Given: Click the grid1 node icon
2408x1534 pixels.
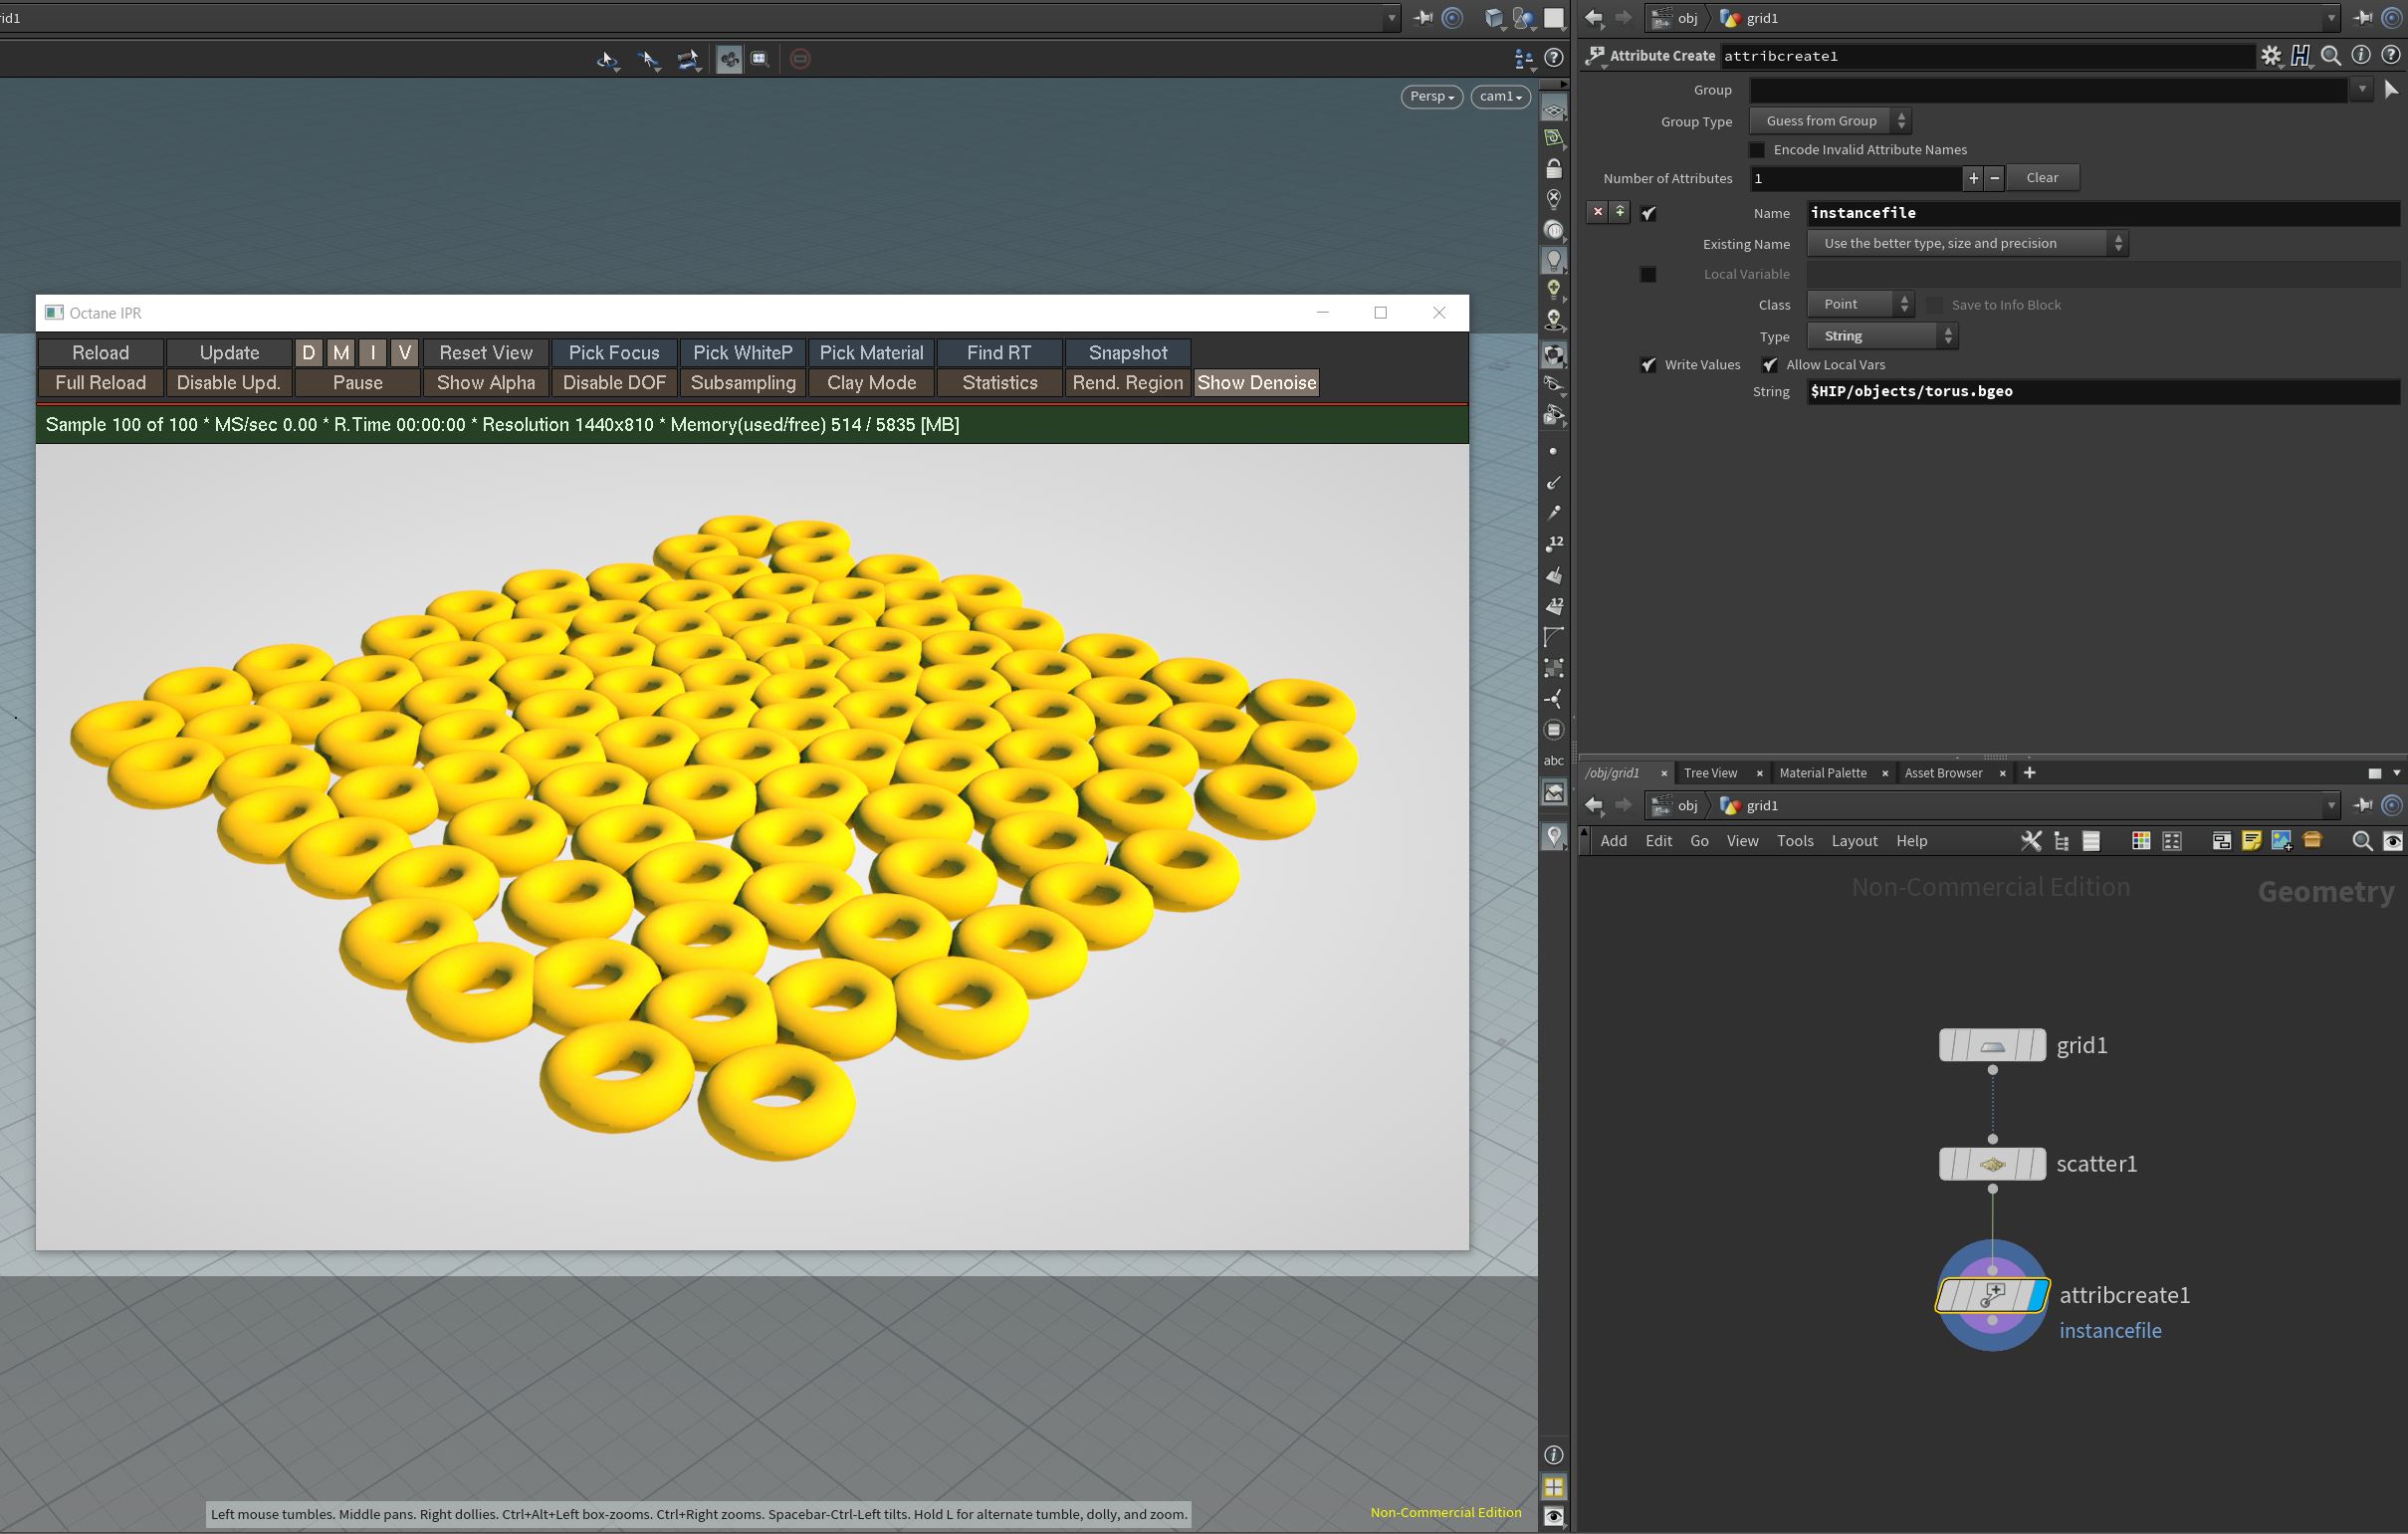Looking at the screenshot, I should pyautogui.click(x=1992, y=1046).
